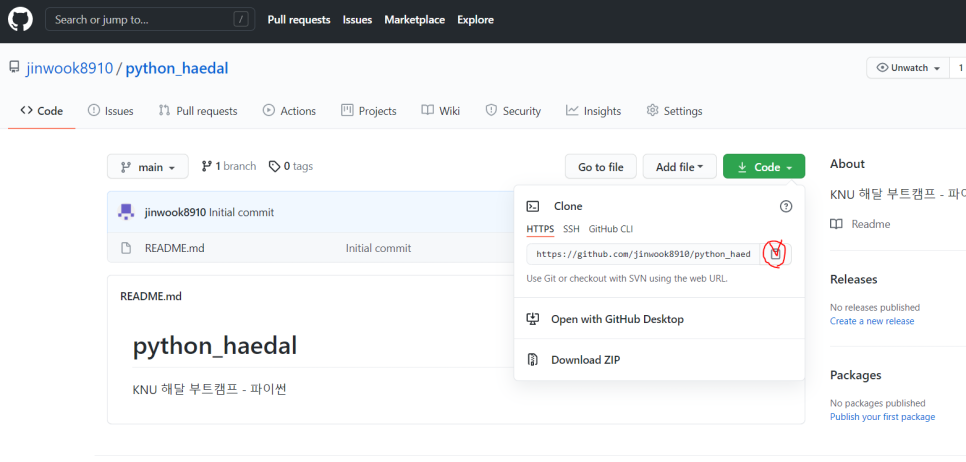The image size is (966, 462).
Task: Click Publish your first package link
Action: click(x=882, y=417)
